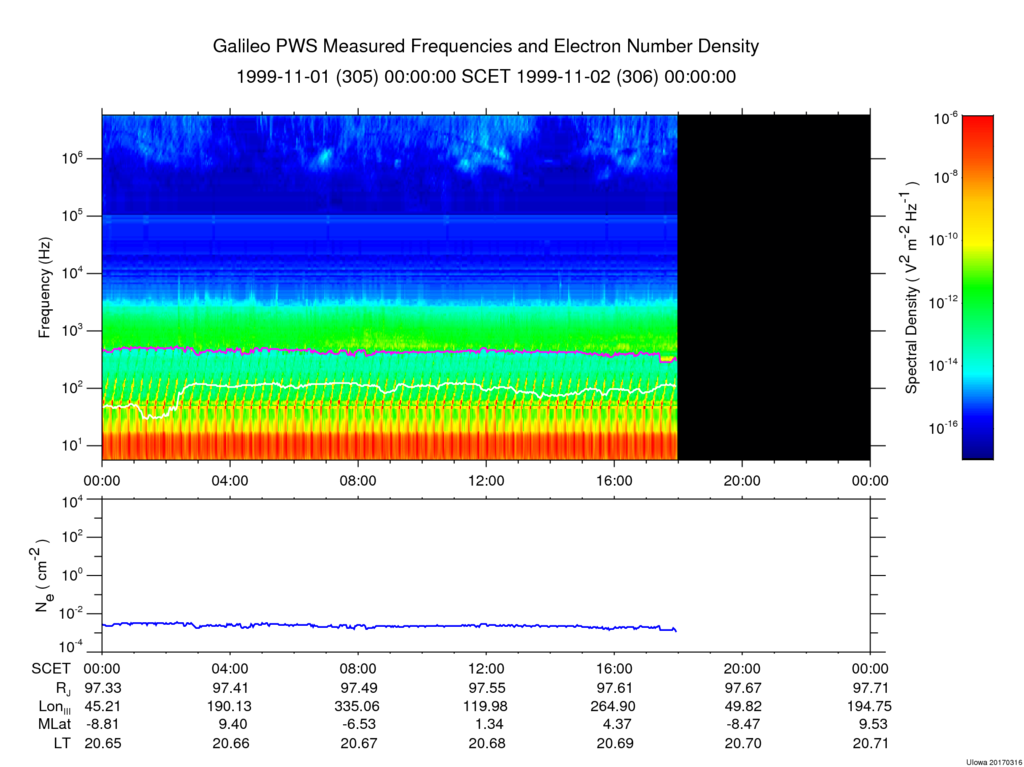Click the black data gap region in the spectrogram
Screen dimensions: 1024x767
tap(774, 287)
